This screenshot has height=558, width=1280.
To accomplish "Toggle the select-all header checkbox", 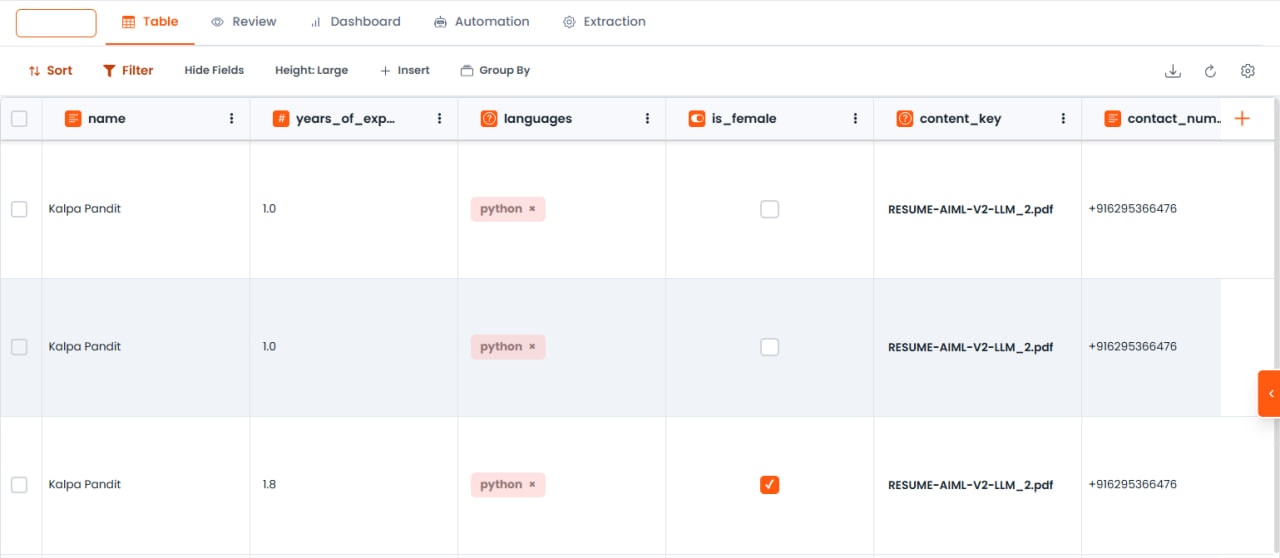I will coord(19,119).
